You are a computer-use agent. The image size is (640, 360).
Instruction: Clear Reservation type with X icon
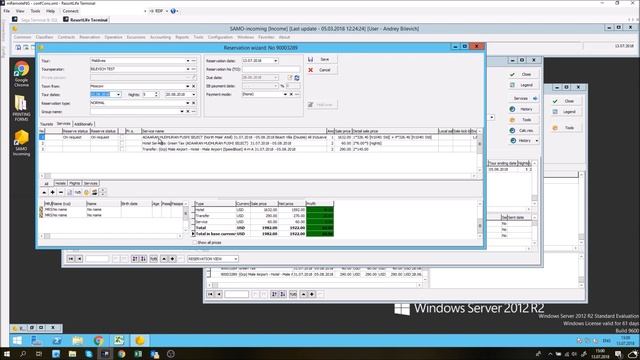[x=193, y=103]
